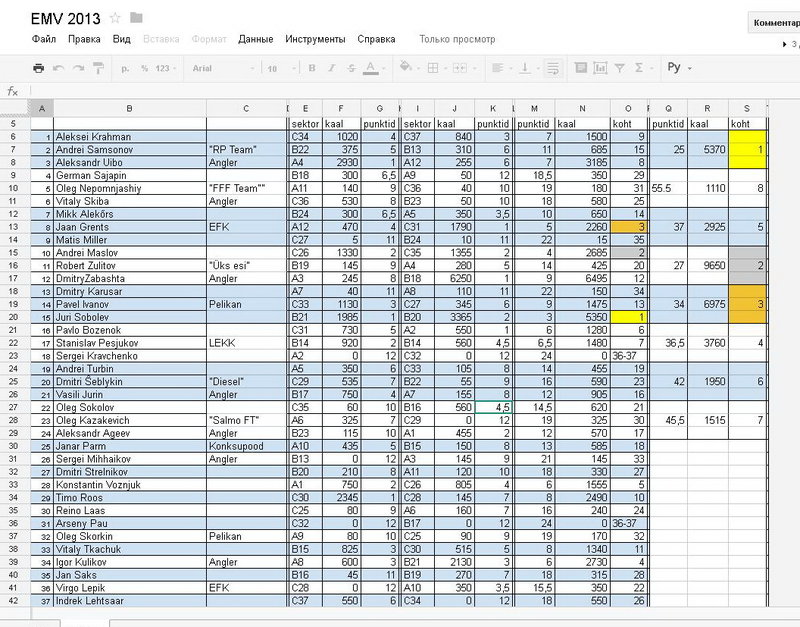Toggle Bold formatting button

tap(312, 68)
